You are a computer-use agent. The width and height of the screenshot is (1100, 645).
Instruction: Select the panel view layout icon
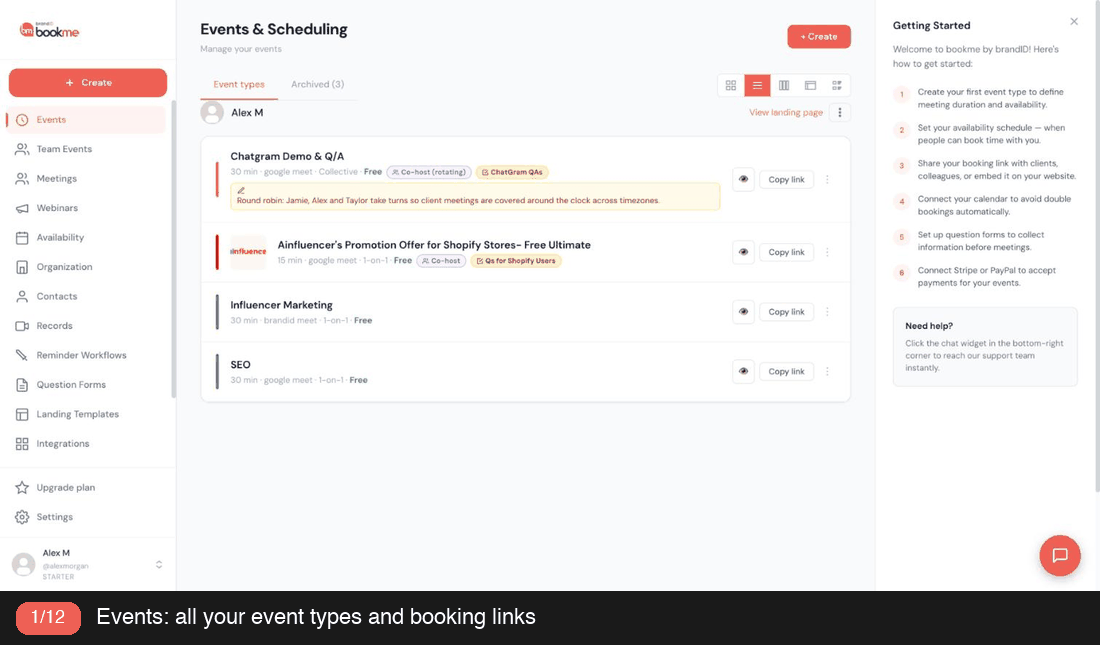[810, 86]
